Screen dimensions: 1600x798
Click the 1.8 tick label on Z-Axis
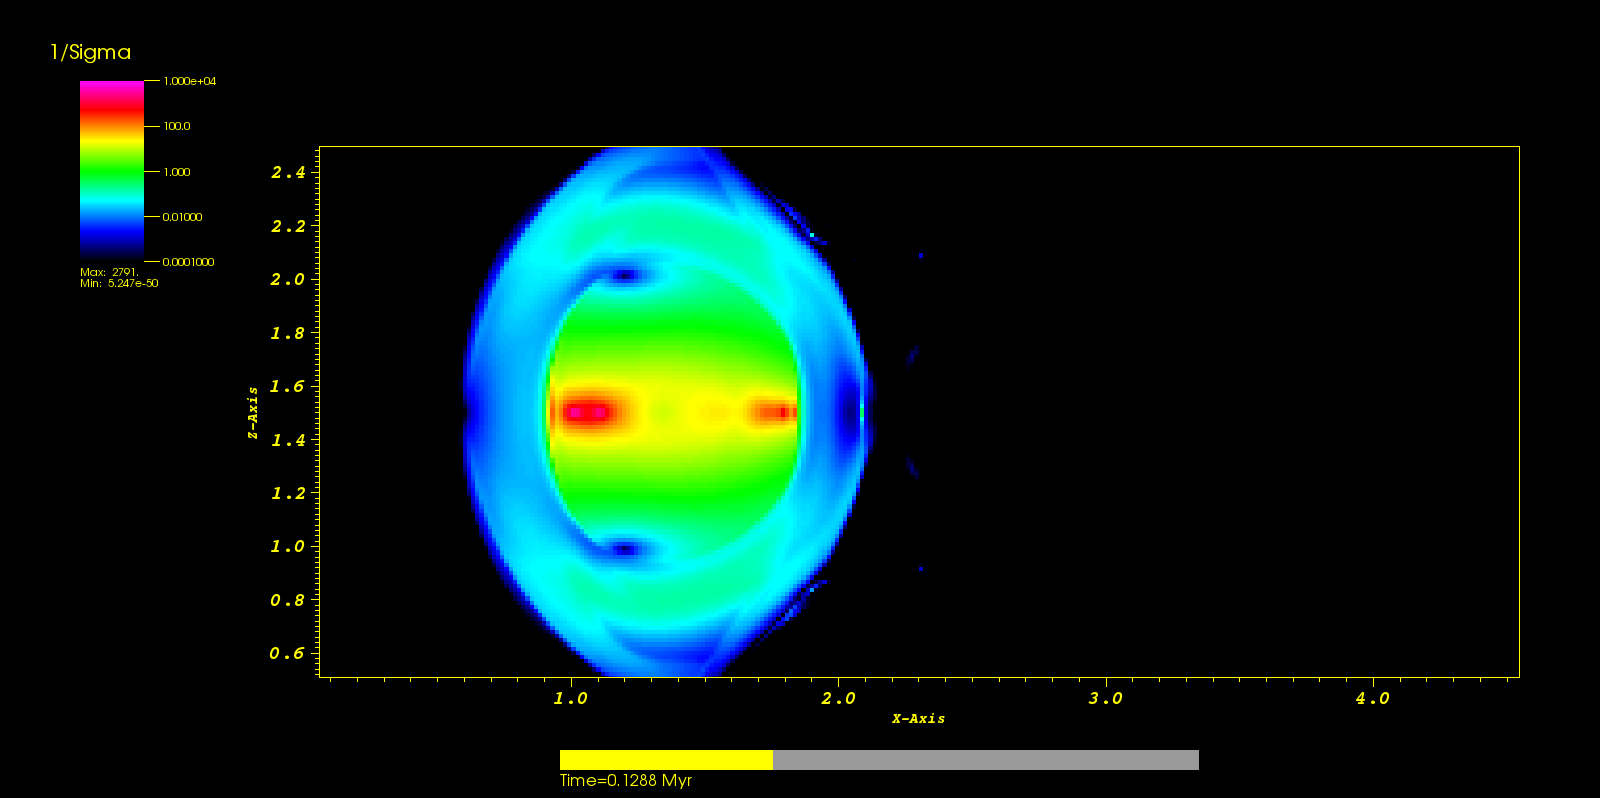click(x=288, y=333)
